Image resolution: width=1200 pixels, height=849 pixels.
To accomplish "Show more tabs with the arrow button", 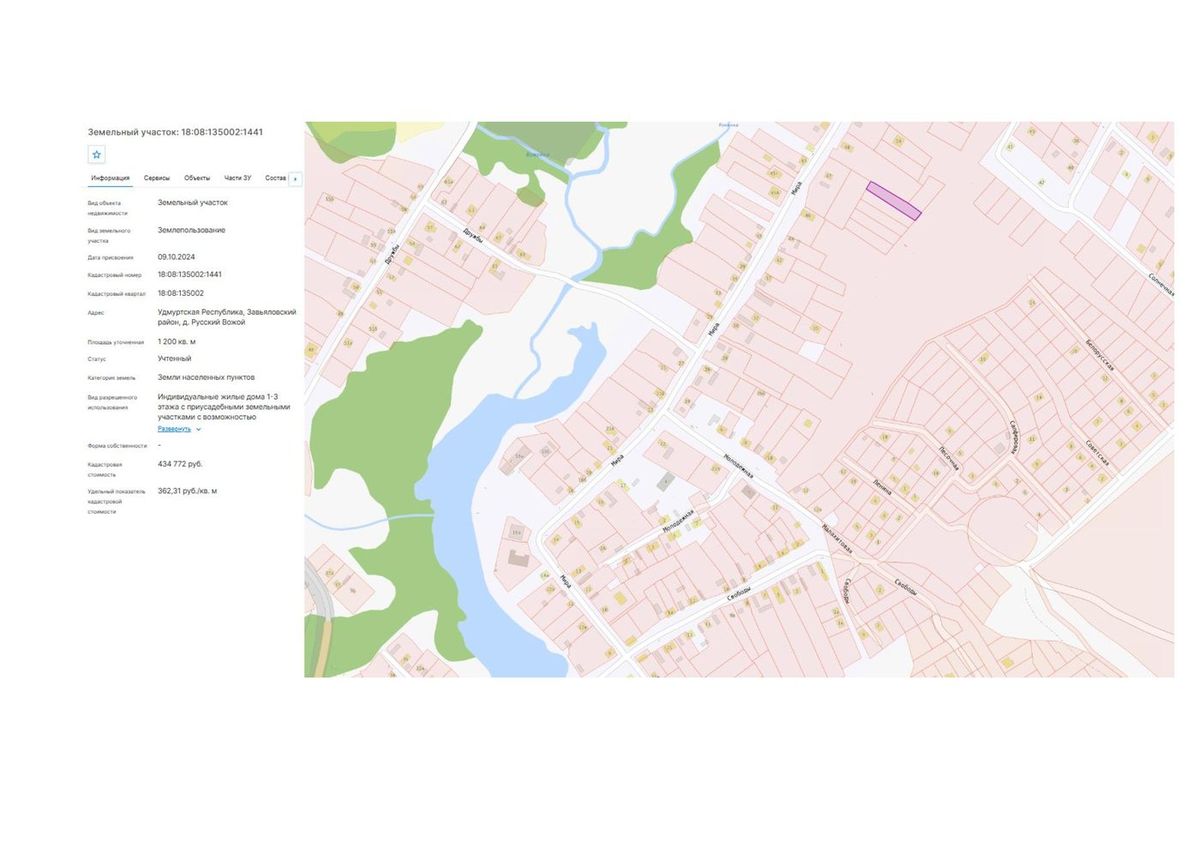I will coord(295,179).
